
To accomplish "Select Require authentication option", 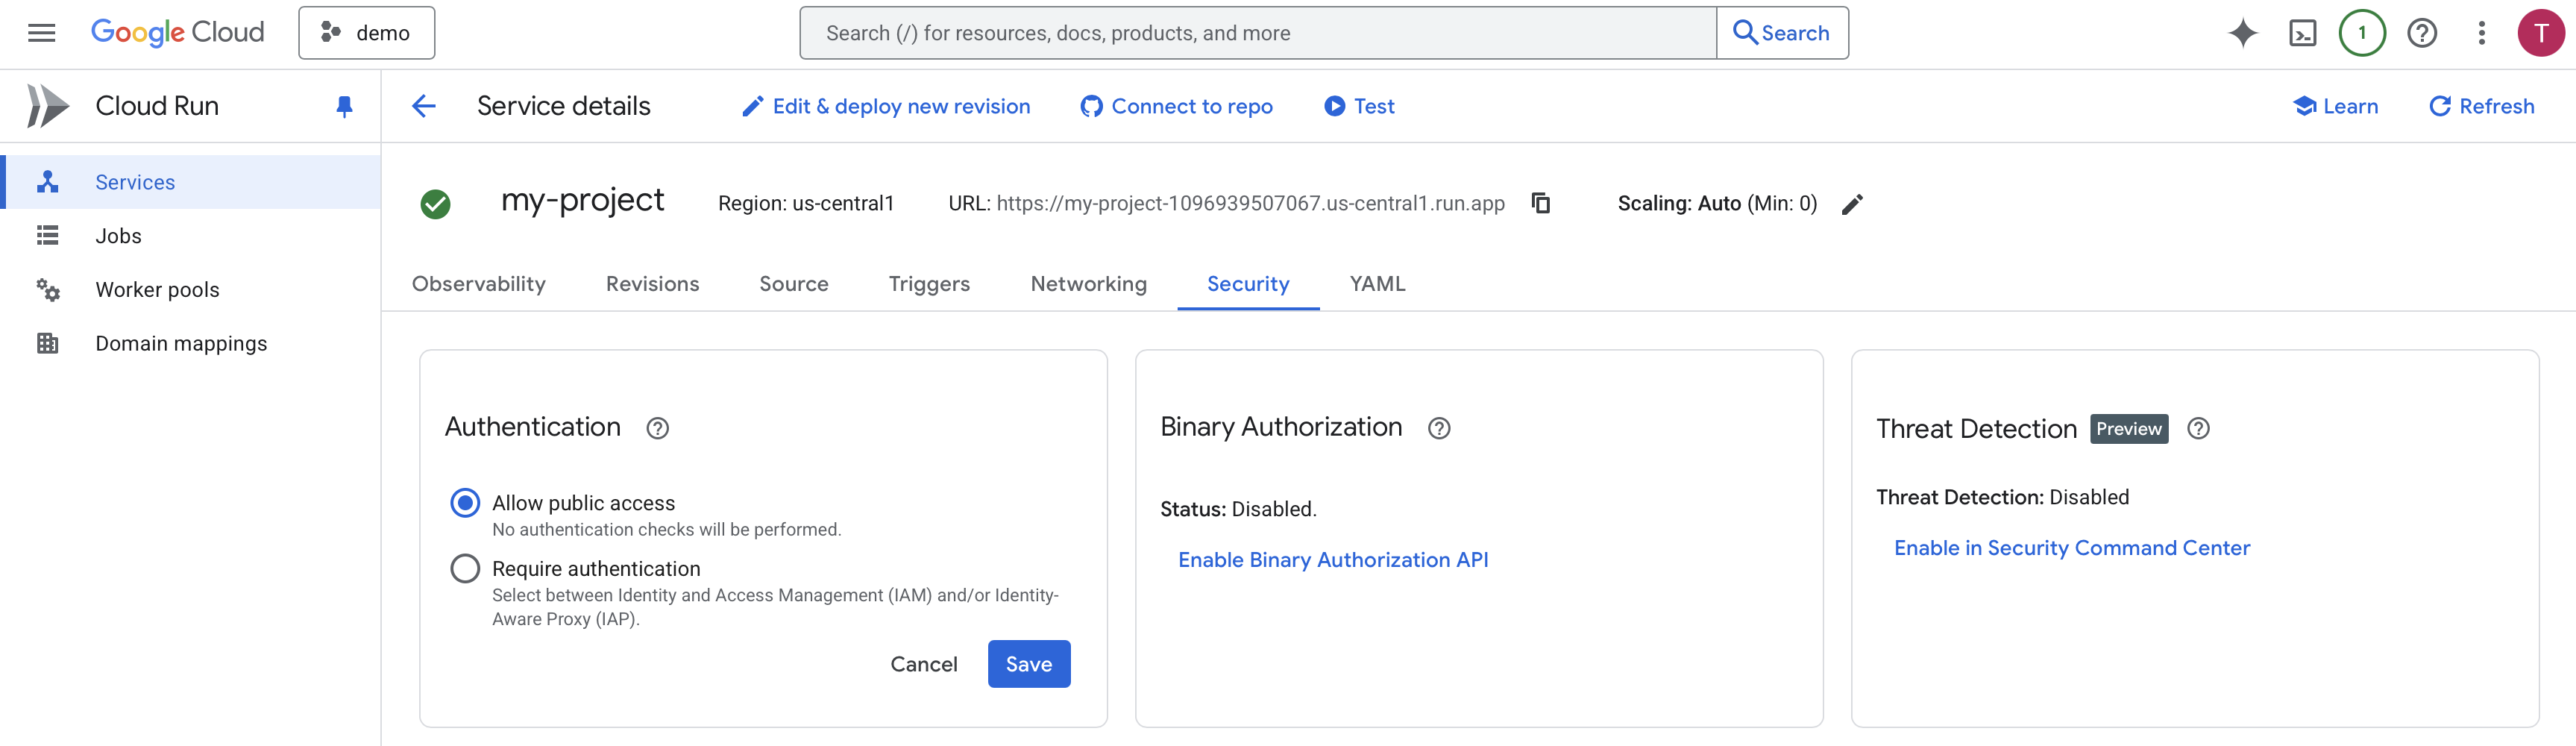I will pyautogui.click(x=465, y=568).
